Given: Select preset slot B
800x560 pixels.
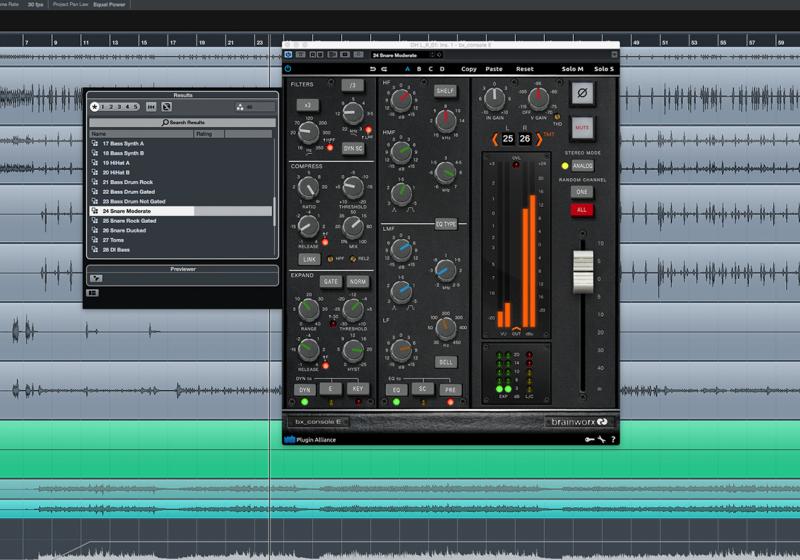Looking at the screenshot, I should pyautogui.click(x=418, y=69).
